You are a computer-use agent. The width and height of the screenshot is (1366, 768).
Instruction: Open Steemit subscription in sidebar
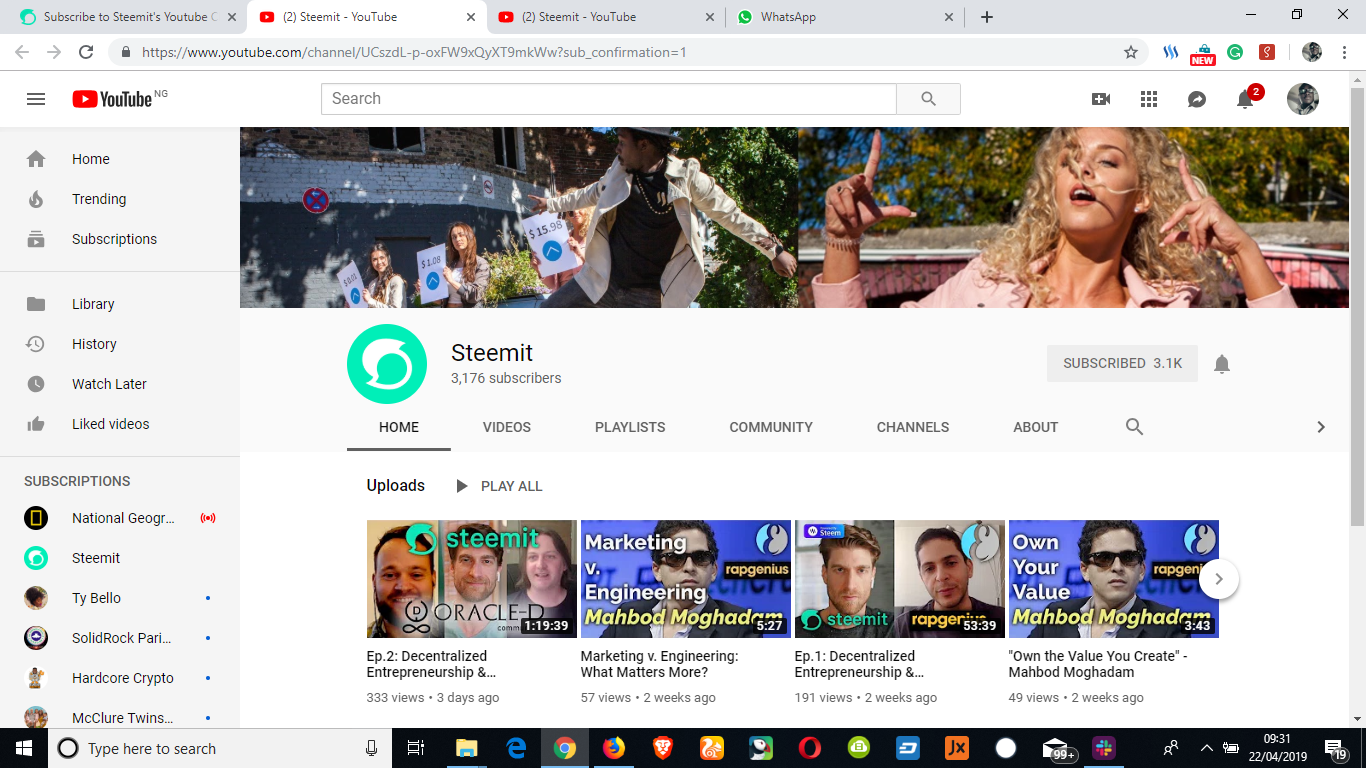point(120,558)
